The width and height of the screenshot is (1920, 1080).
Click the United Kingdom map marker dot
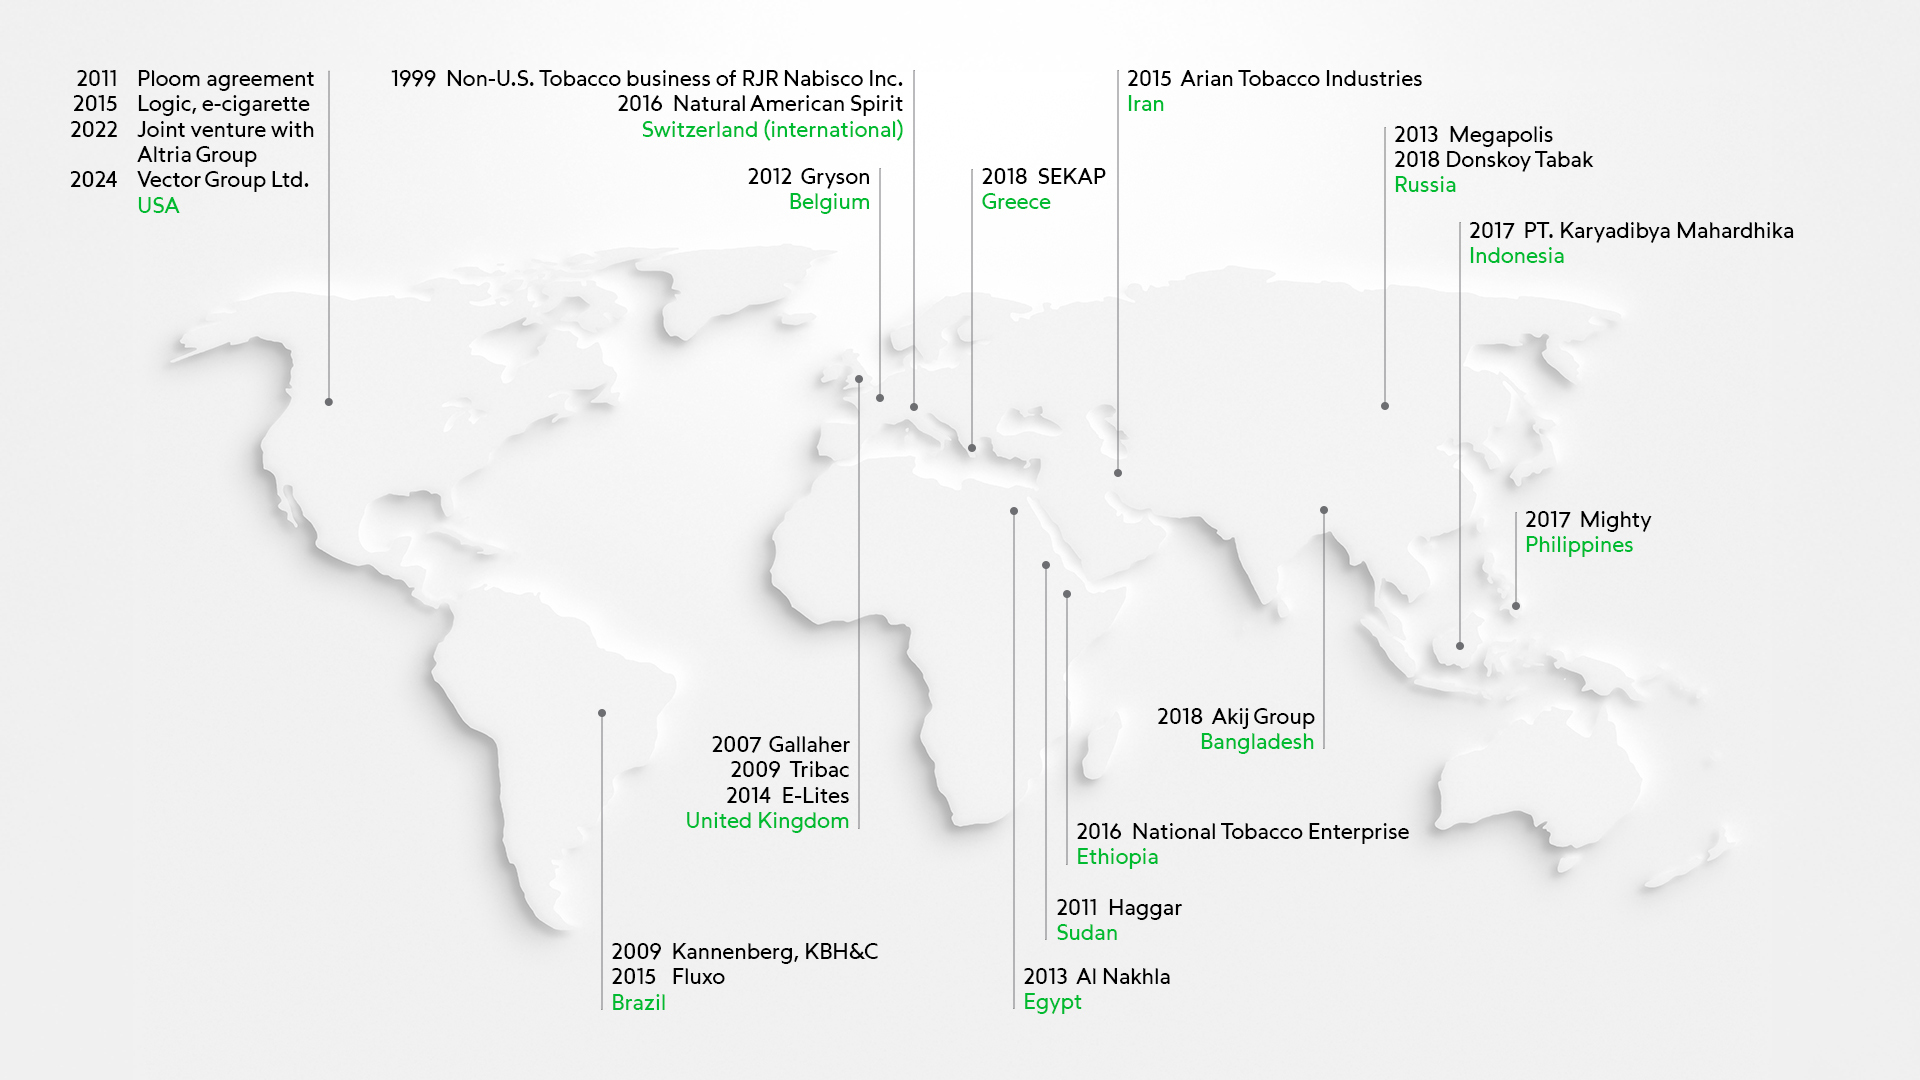859,379
